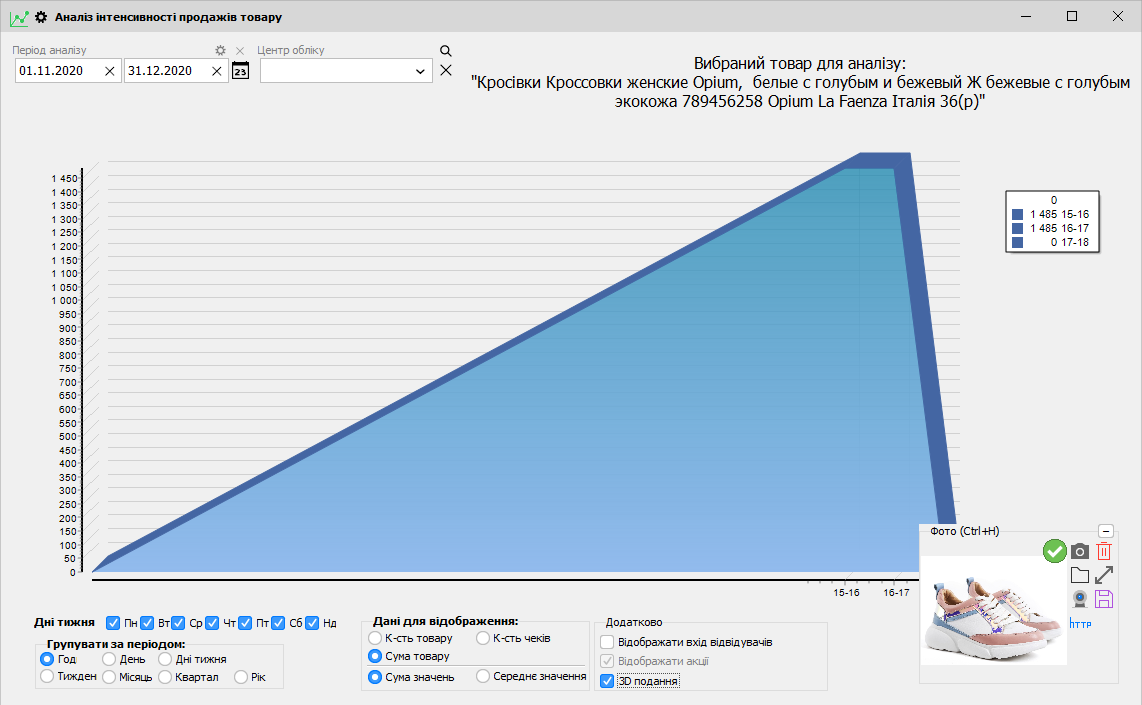Image resolution: width=1142 pixels, height=705 pixels.
Task: Expand photo with diagonal arrows icon
Action: pos(1104,575)
